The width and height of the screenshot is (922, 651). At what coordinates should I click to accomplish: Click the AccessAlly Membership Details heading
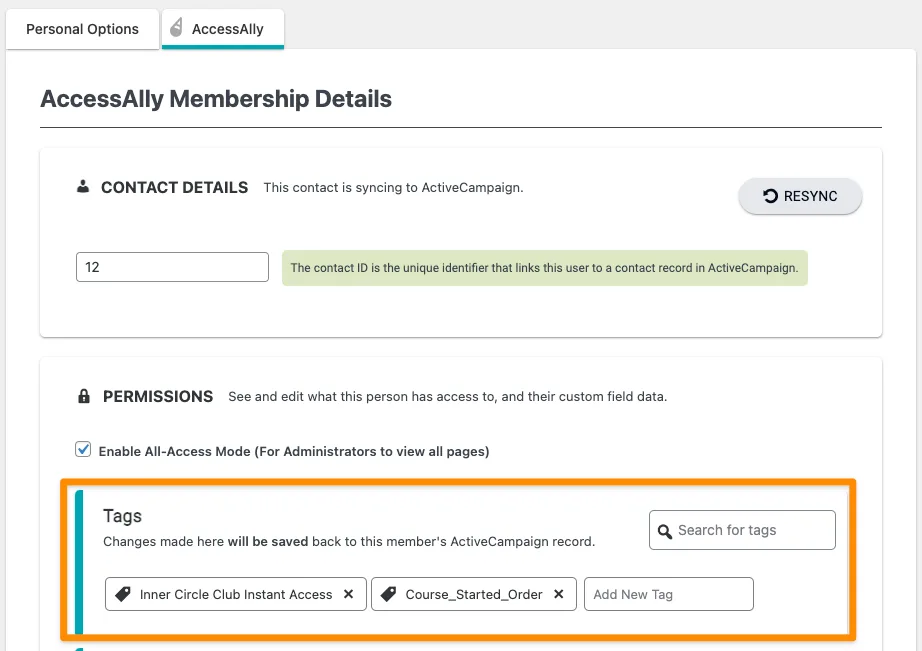[x=216, y=99]
